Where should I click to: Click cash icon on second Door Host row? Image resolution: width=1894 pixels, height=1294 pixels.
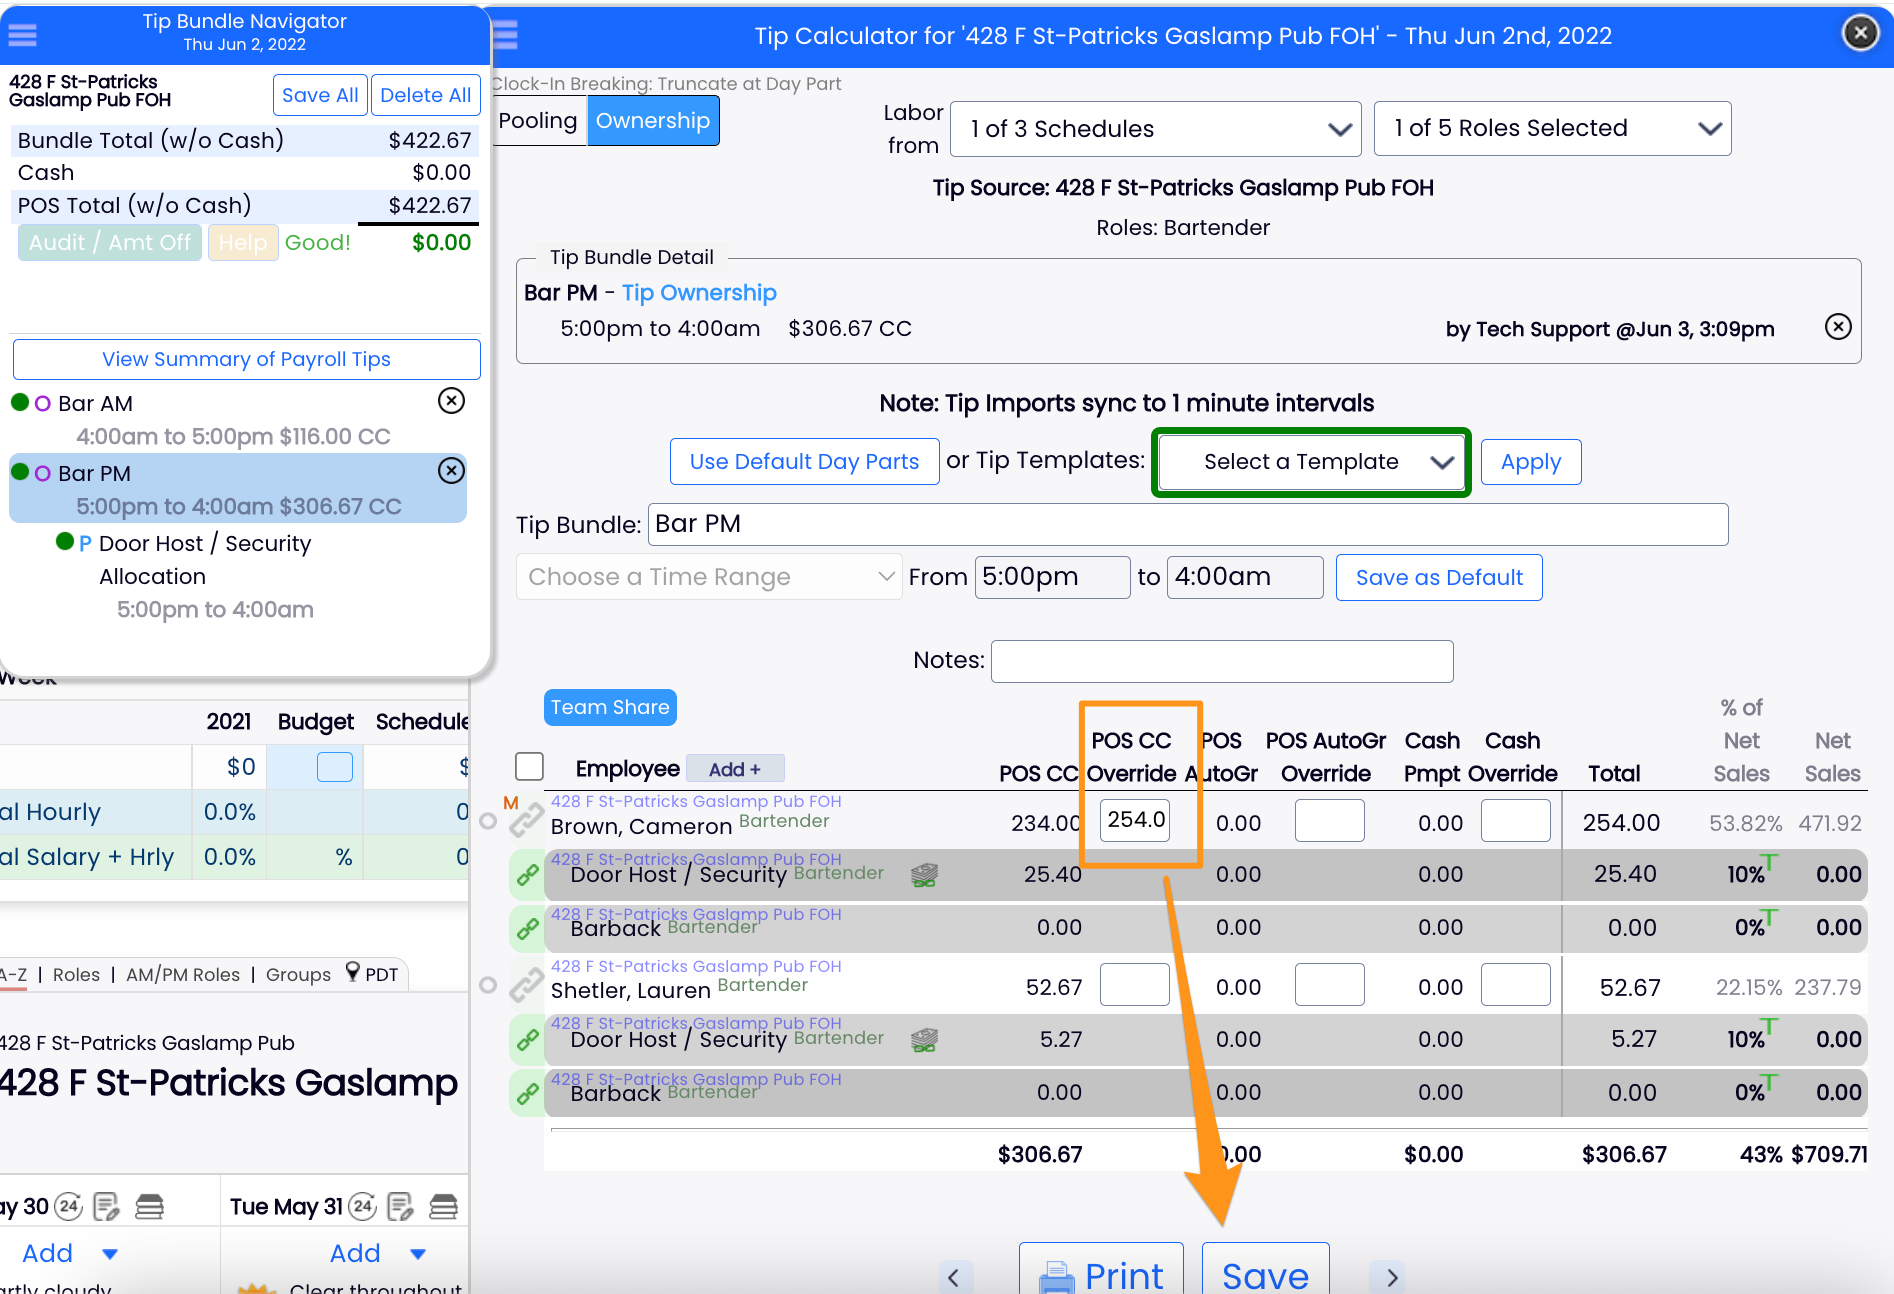925,1041
